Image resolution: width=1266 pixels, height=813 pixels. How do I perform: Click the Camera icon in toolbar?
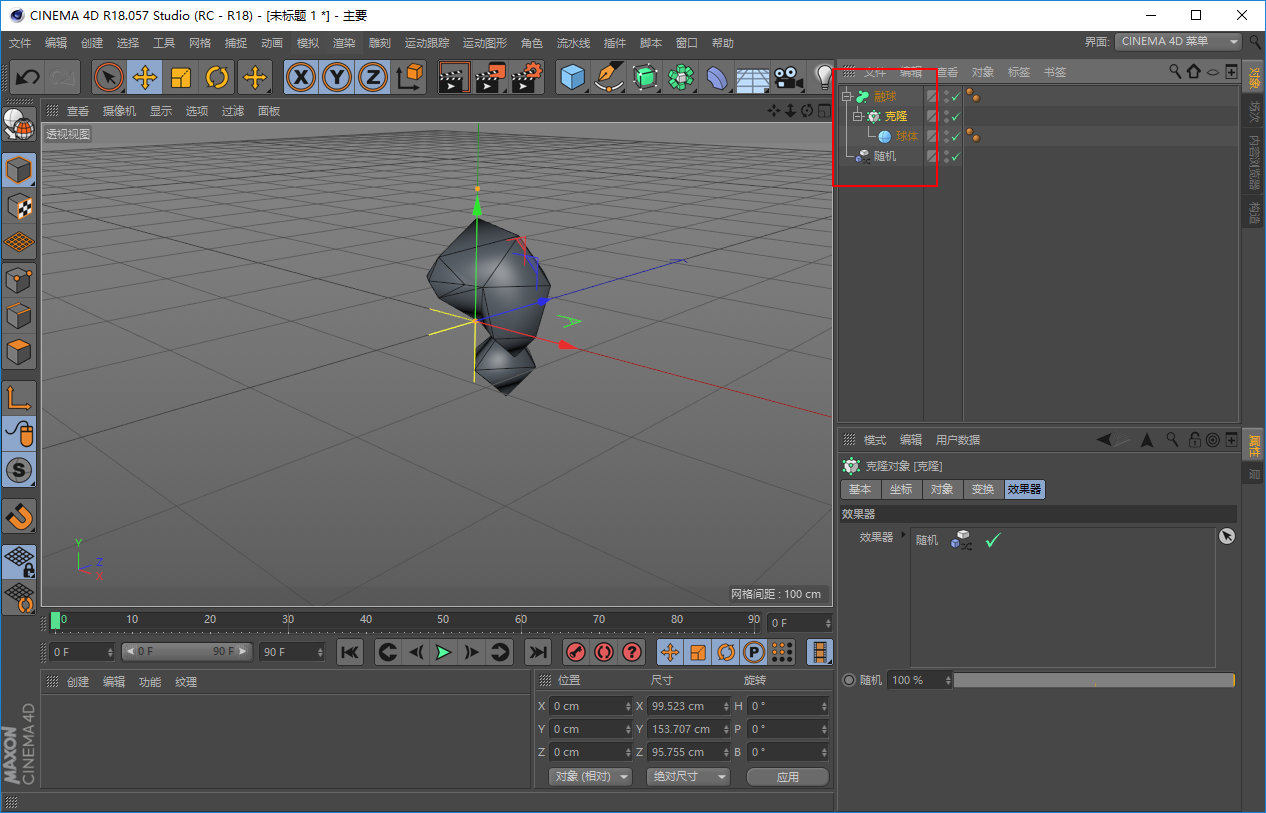tap(789, 77)
